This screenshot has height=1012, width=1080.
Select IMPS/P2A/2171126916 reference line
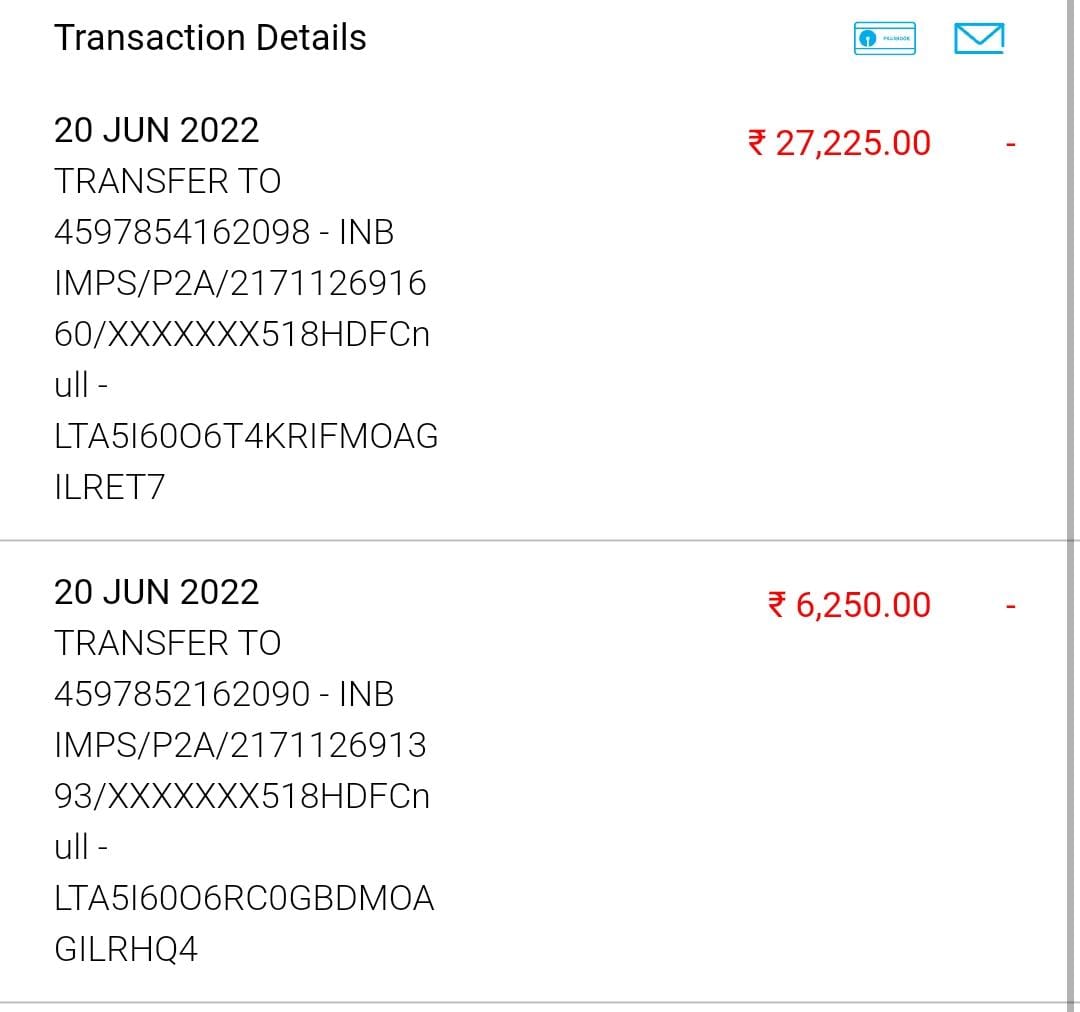(240, 283)
